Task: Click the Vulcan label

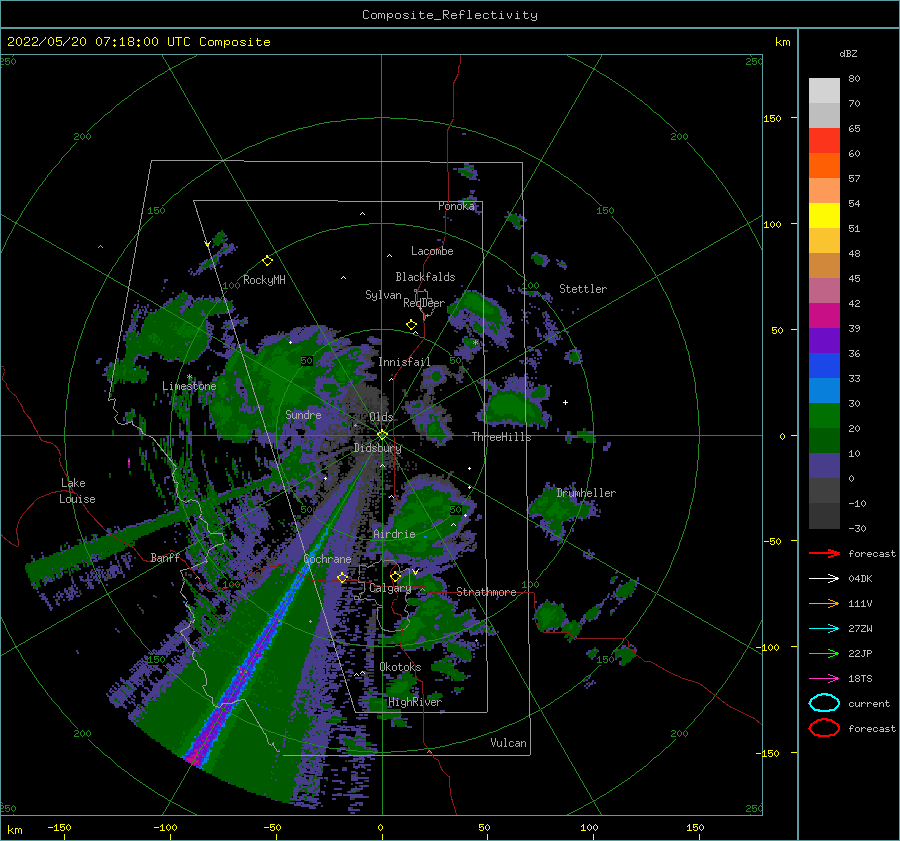Action: [509, 743]
